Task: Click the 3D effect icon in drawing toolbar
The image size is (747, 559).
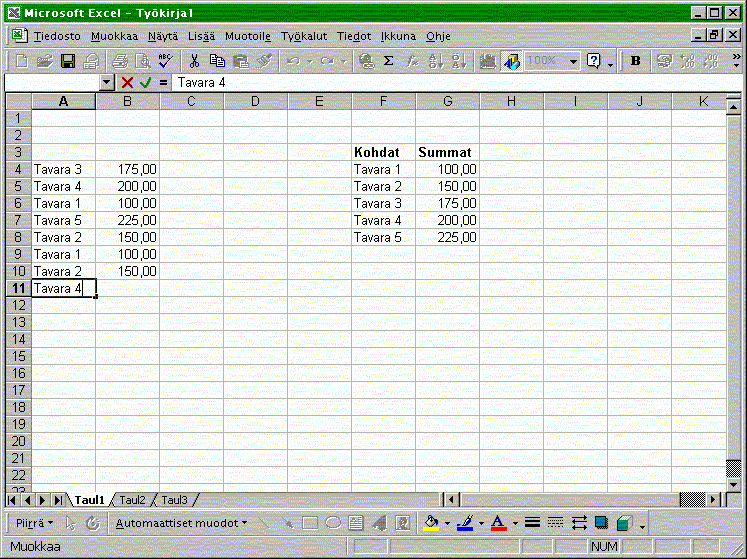Action: click(624, 522)
